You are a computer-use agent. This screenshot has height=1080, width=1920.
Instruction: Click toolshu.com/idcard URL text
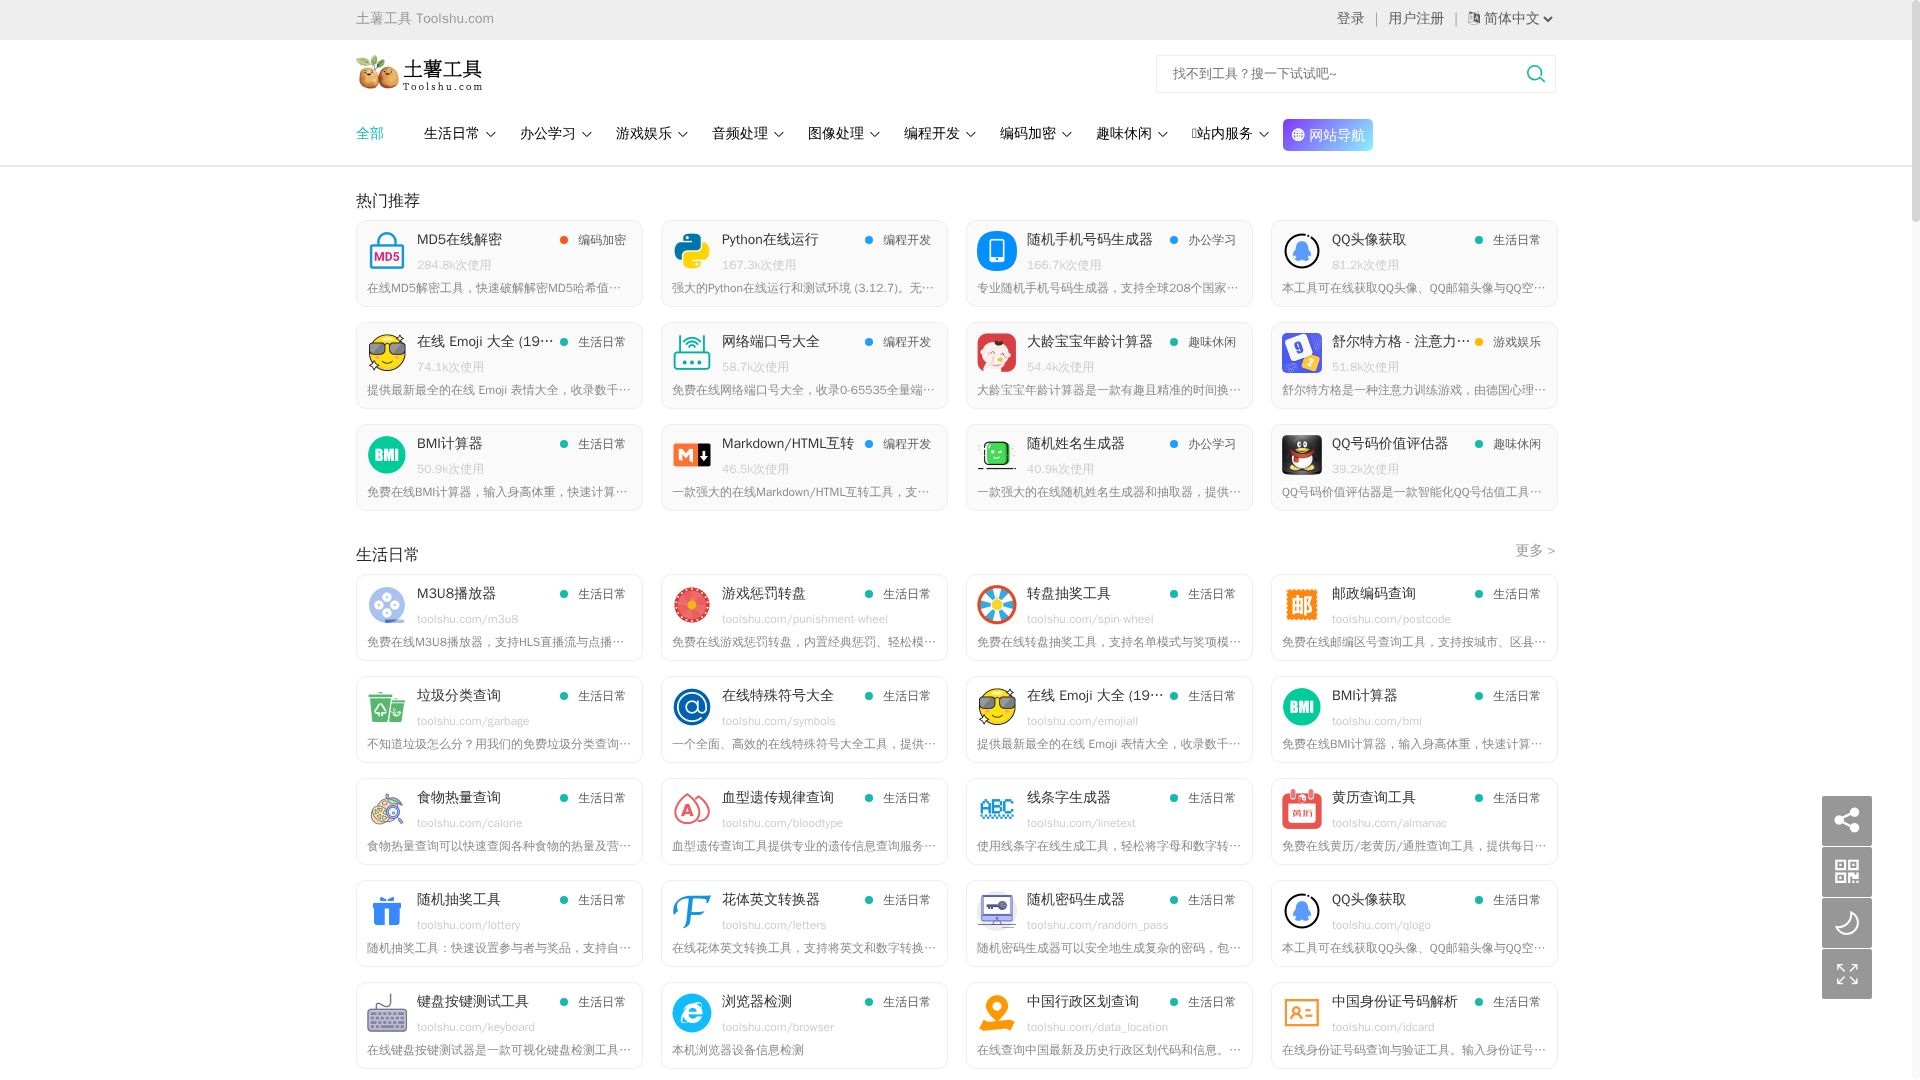pos(1383,1027)
